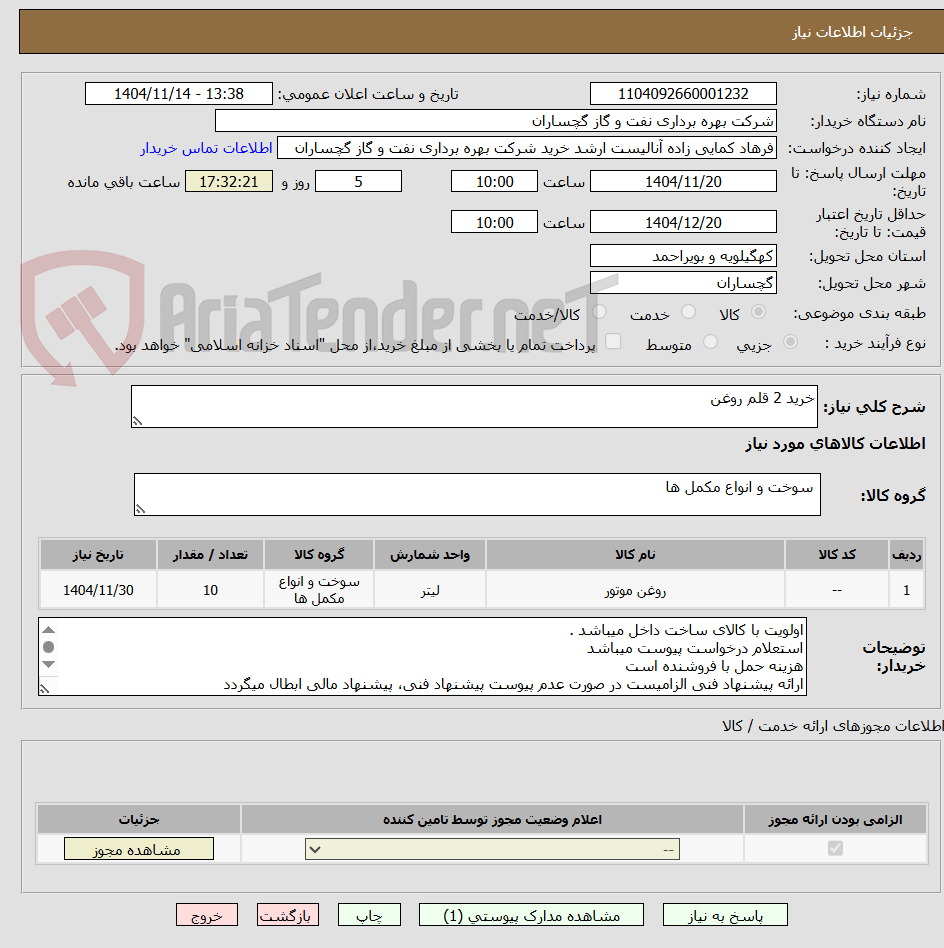Click the چاپ print button
Image resolution: width=944 pixels, height=948 pixels.
point(369,915)
